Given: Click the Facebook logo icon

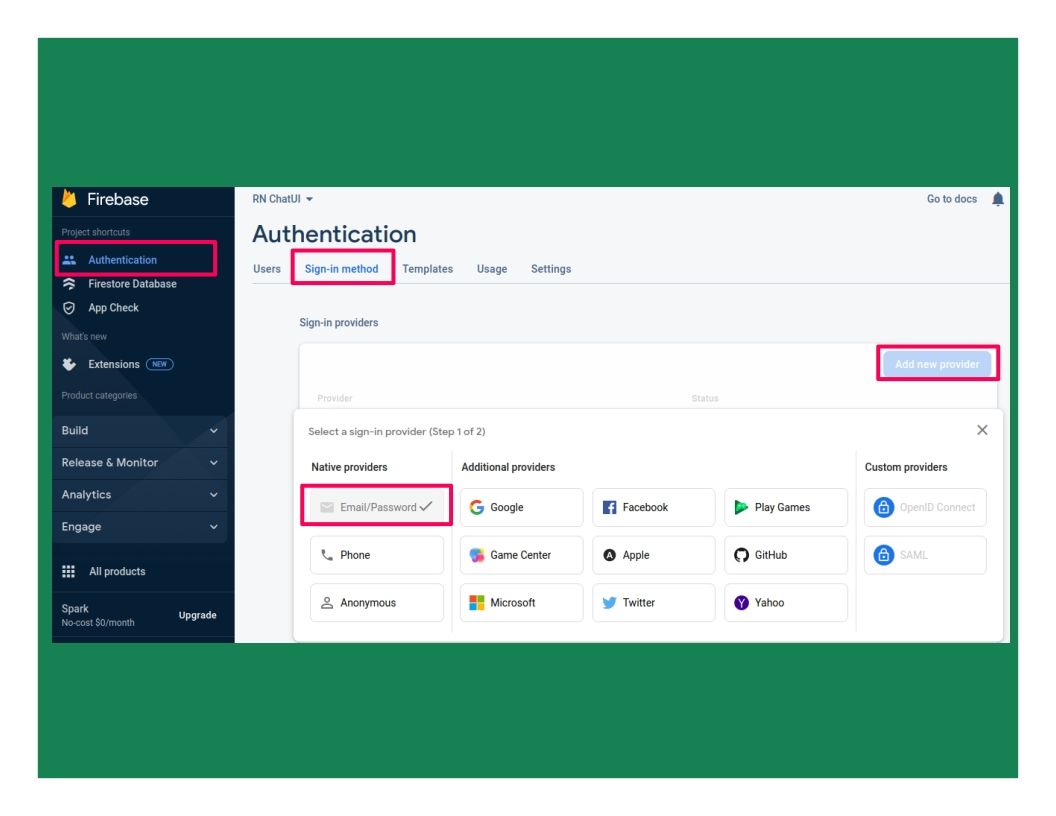Looking at the screenshot, I should click(609, 508).
